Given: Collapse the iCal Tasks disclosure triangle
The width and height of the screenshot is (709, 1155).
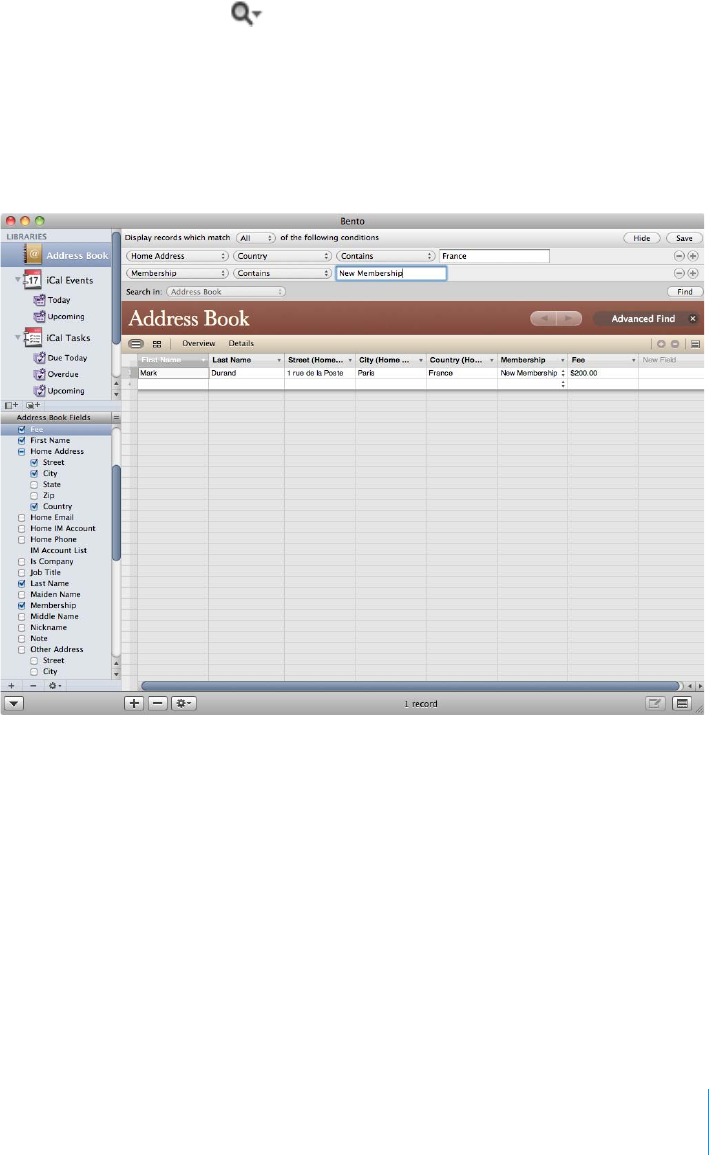Looking at the screenshot, I should point(18,337).
